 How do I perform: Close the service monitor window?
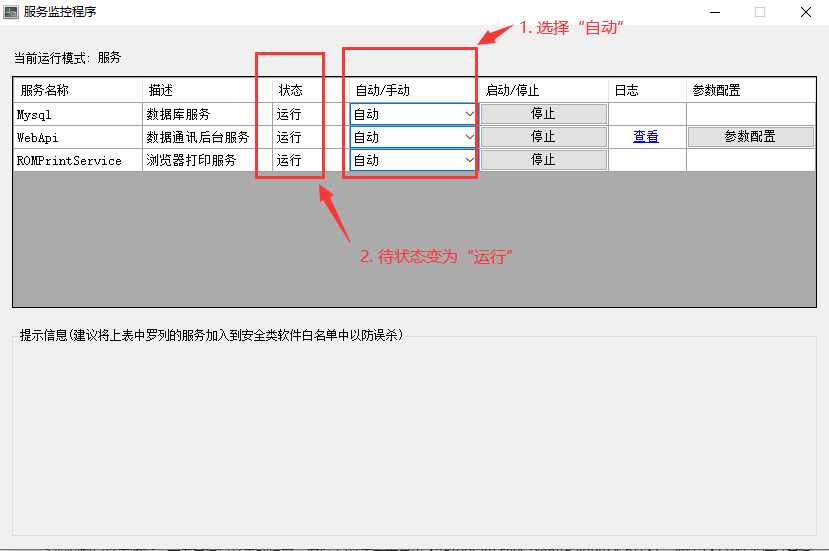click(x=805, y=12)
